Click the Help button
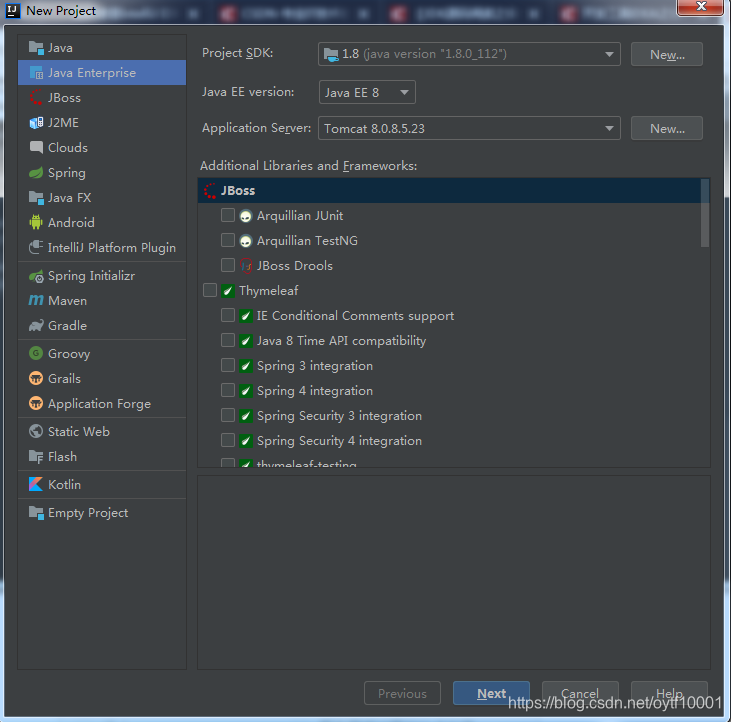731x722 pixels. pos(669,693)
